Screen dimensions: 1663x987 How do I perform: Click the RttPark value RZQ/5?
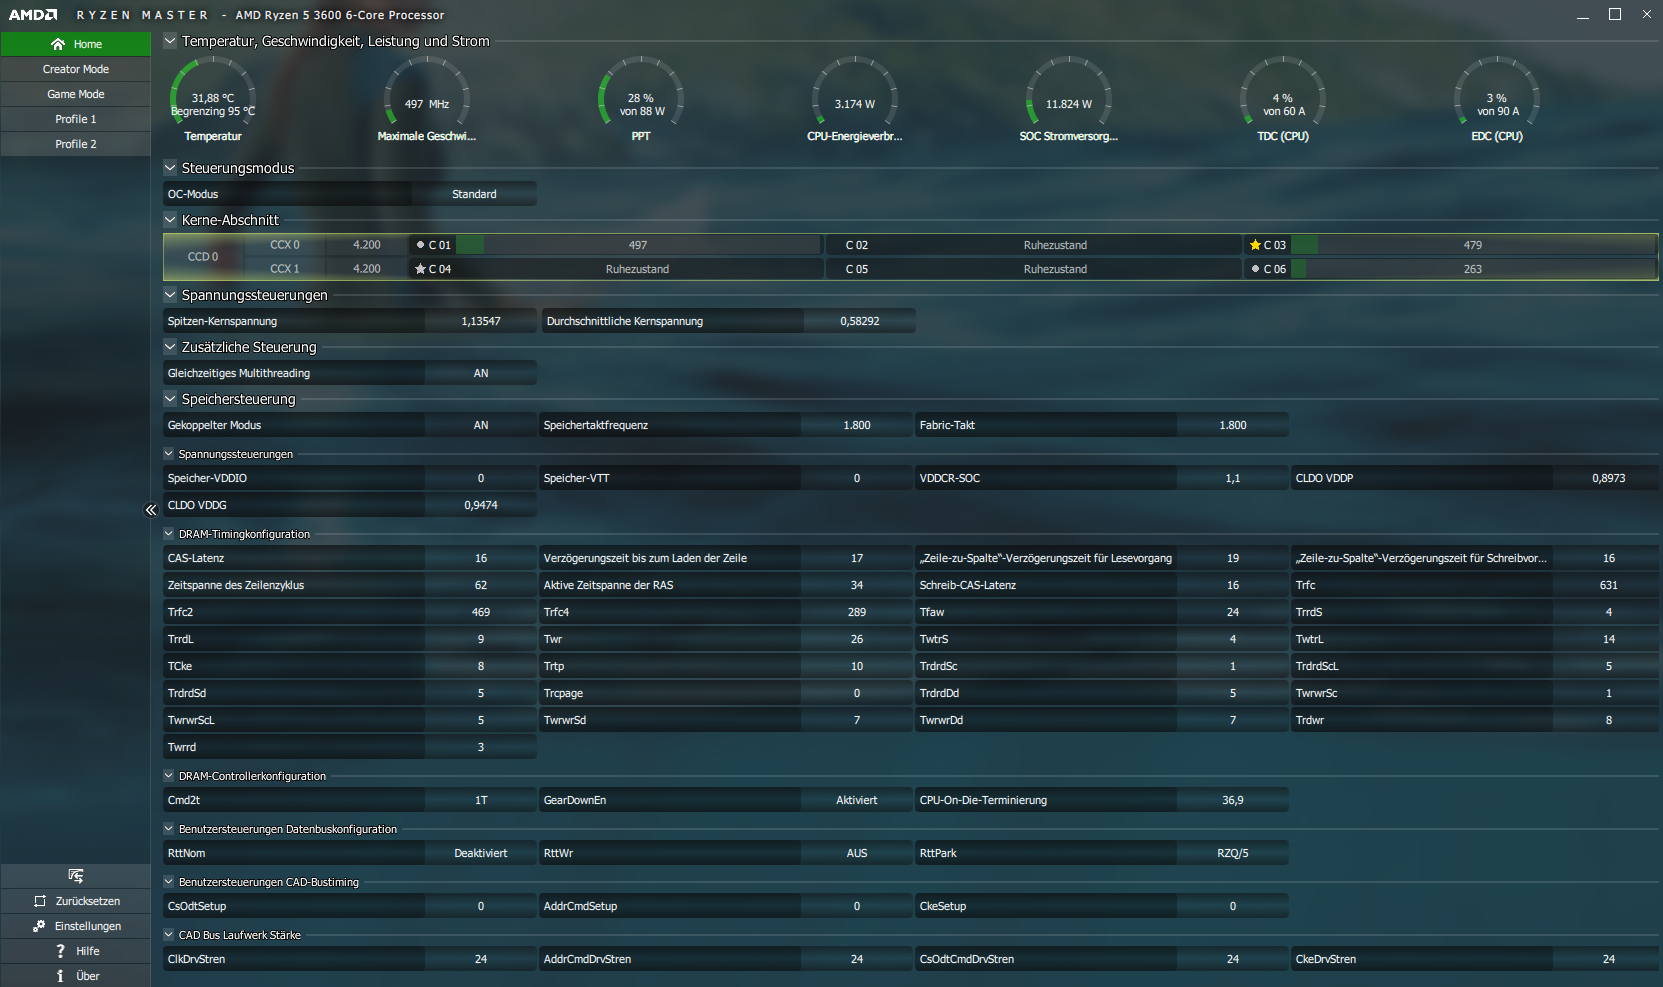[1233, 853]
